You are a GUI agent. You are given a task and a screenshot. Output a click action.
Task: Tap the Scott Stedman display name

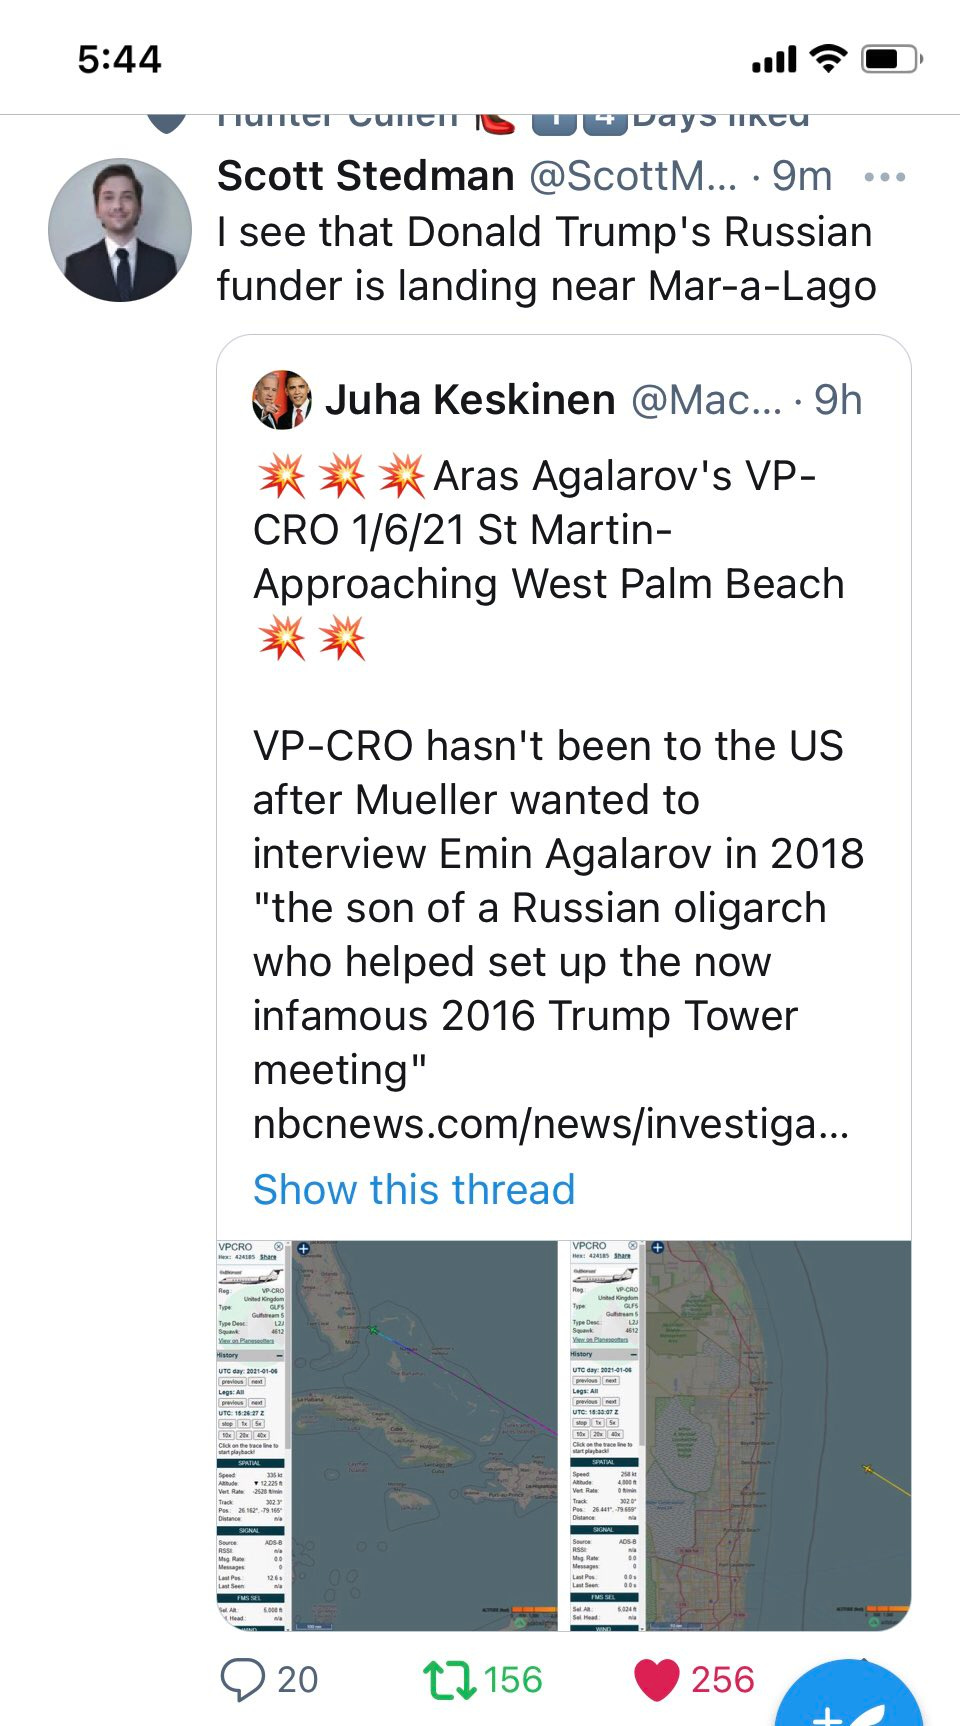[365, 176]
